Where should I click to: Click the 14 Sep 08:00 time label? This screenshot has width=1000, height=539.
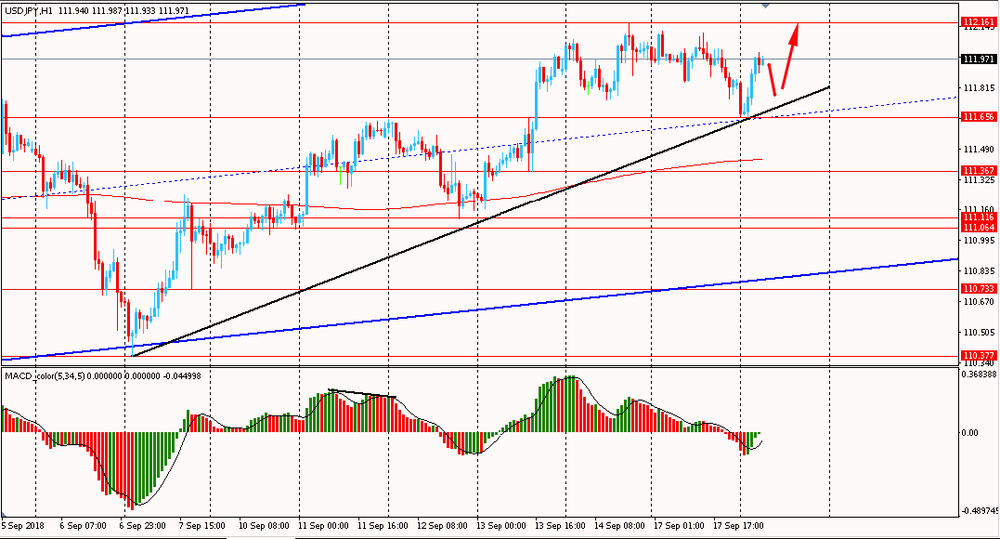620,526
